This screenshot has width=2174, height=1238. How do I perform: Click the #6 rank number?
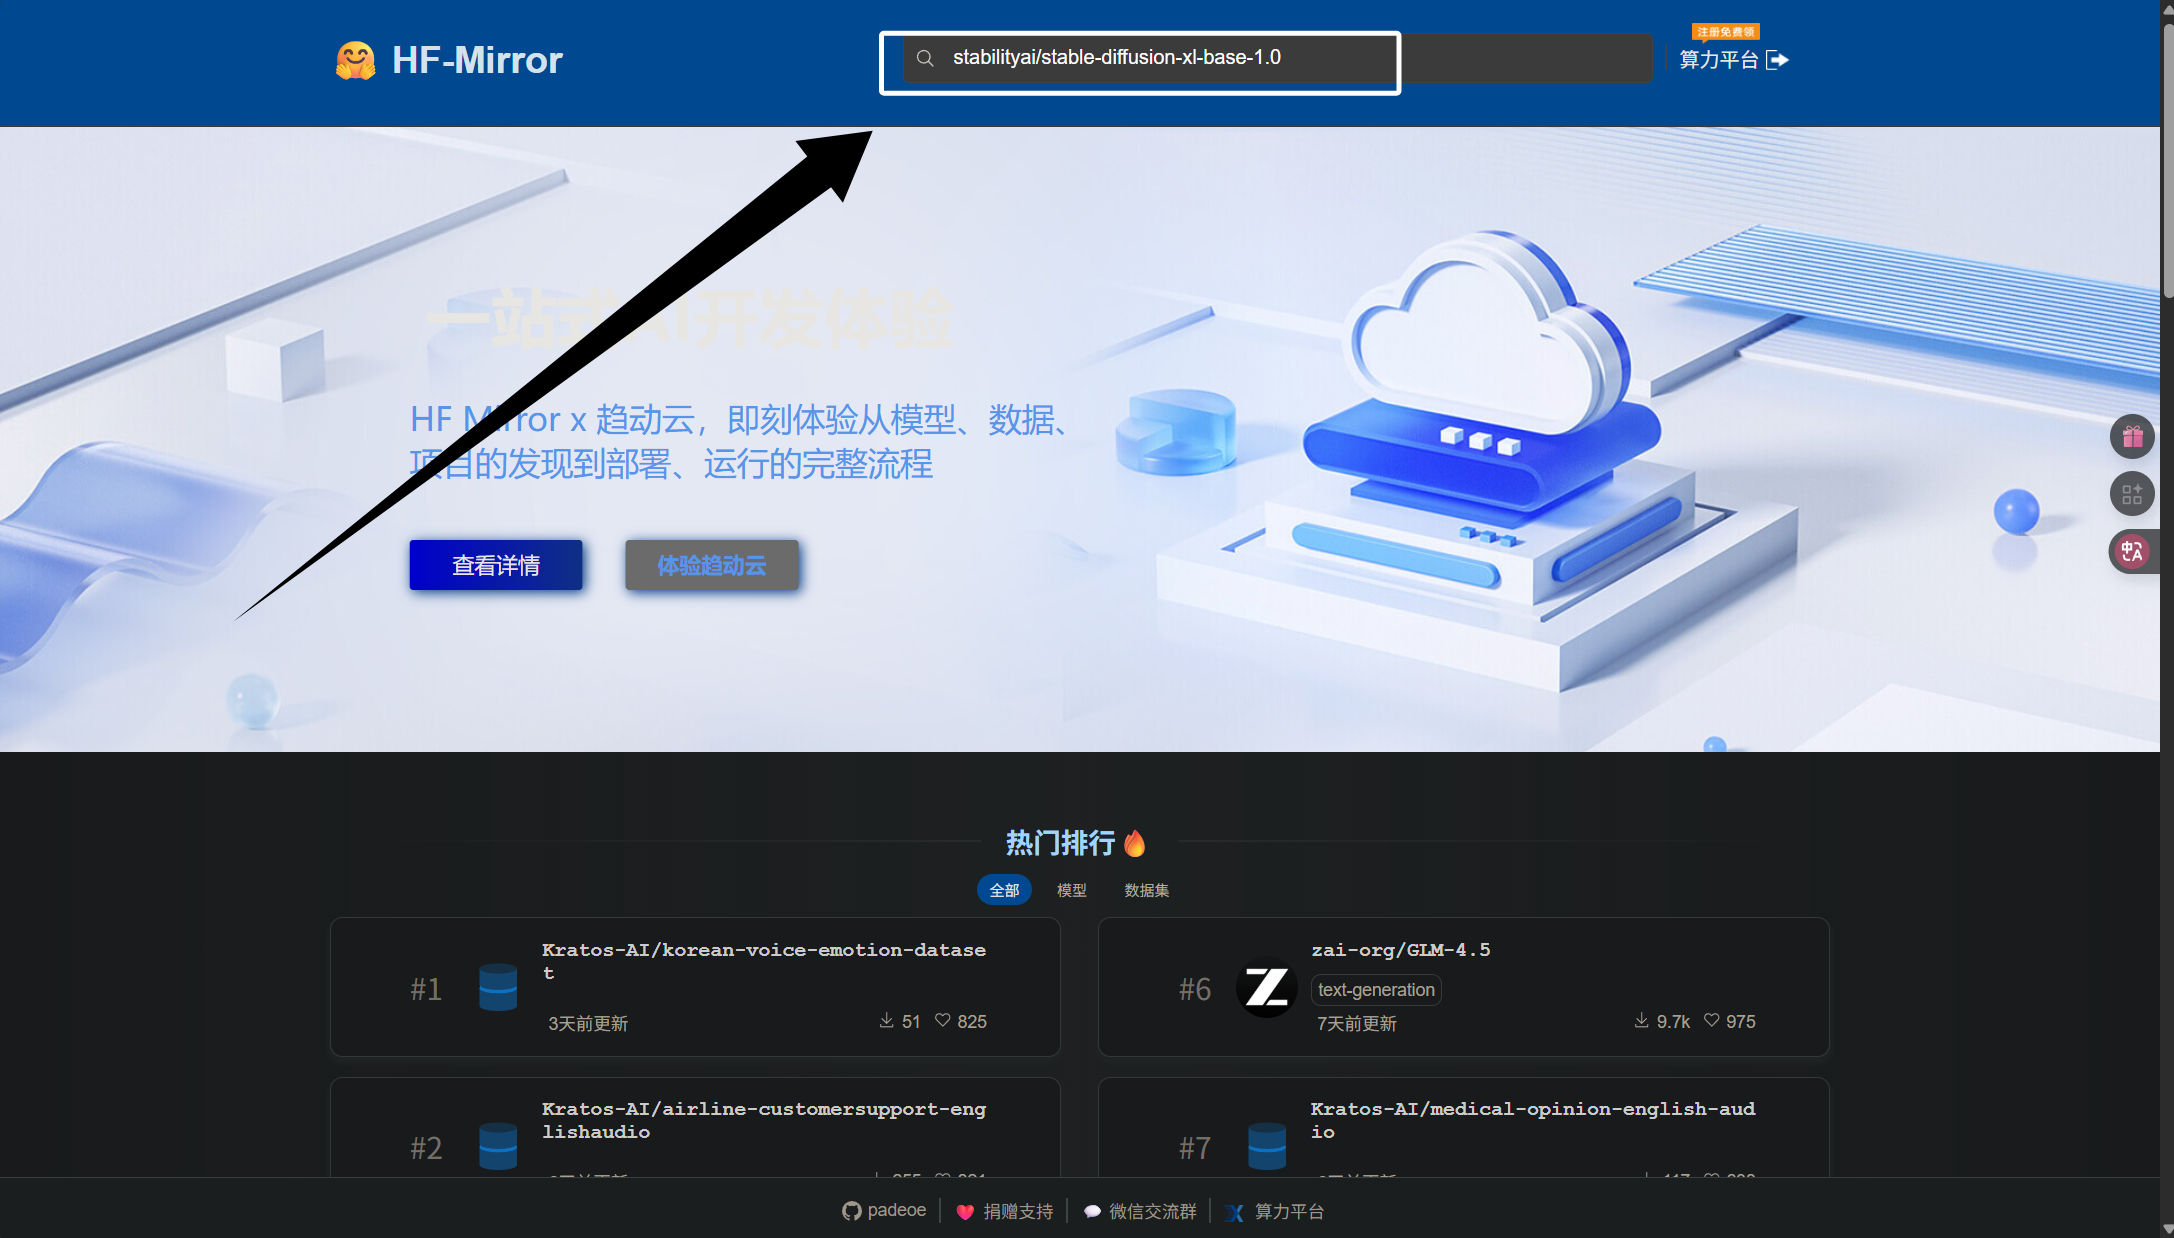[1195, 989]
